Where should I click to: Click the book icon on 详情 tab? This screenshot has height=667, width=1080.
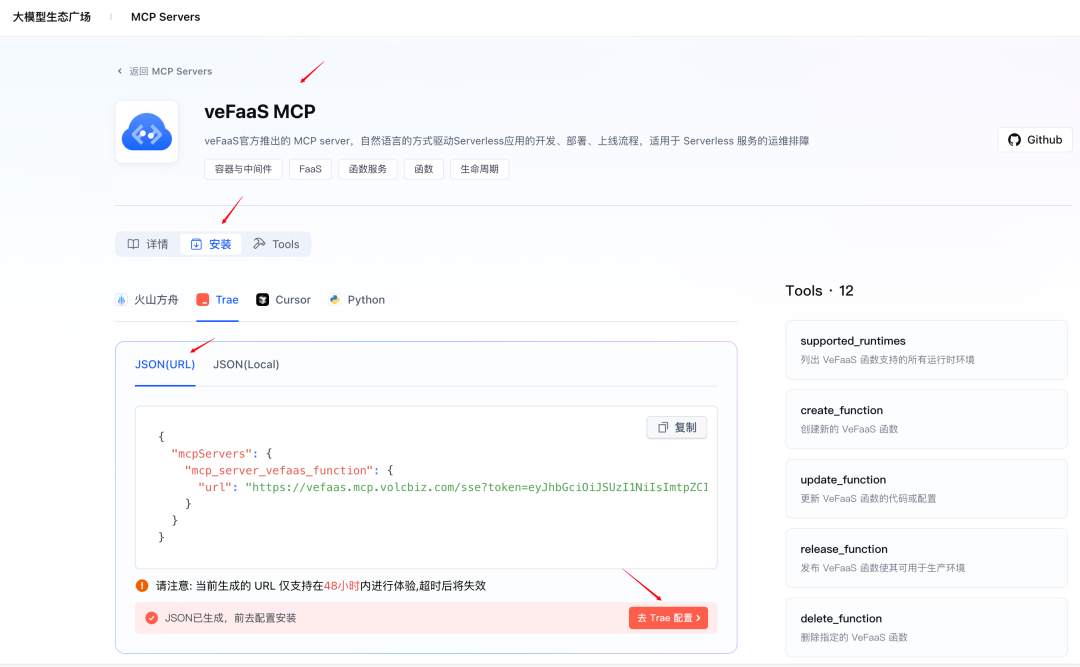click(x=134, y=244)
